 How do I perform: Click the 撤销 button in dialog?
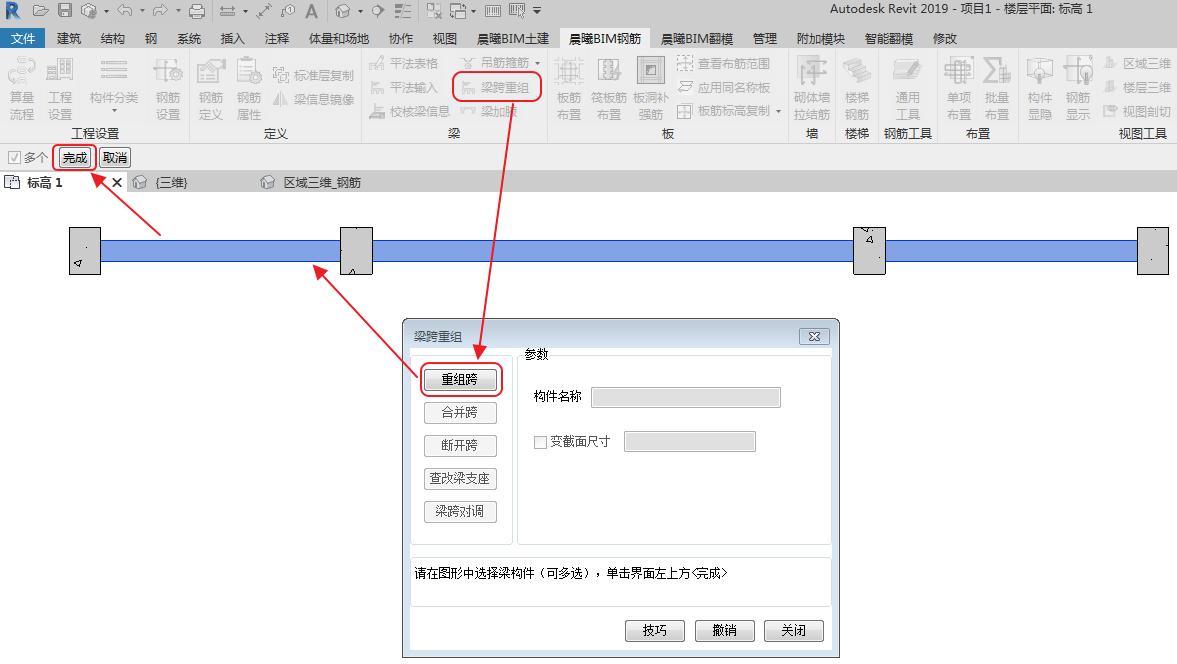[x=724, y=630]
